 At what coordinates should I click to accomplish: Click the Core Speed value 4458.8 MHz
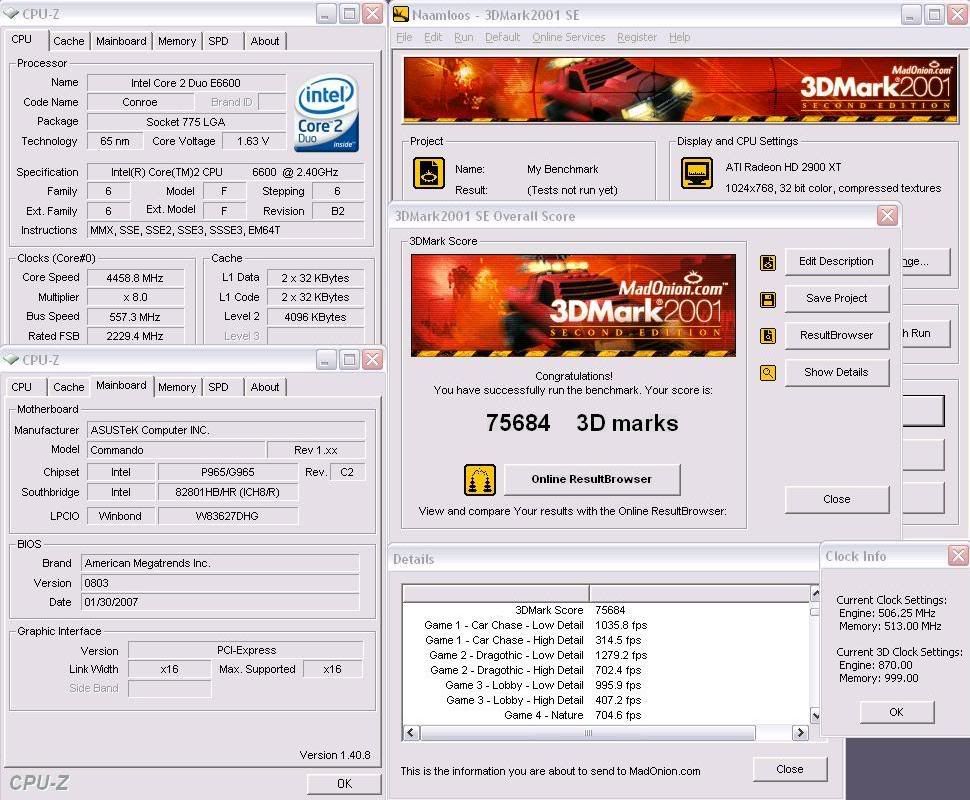(x=135, y=278)
